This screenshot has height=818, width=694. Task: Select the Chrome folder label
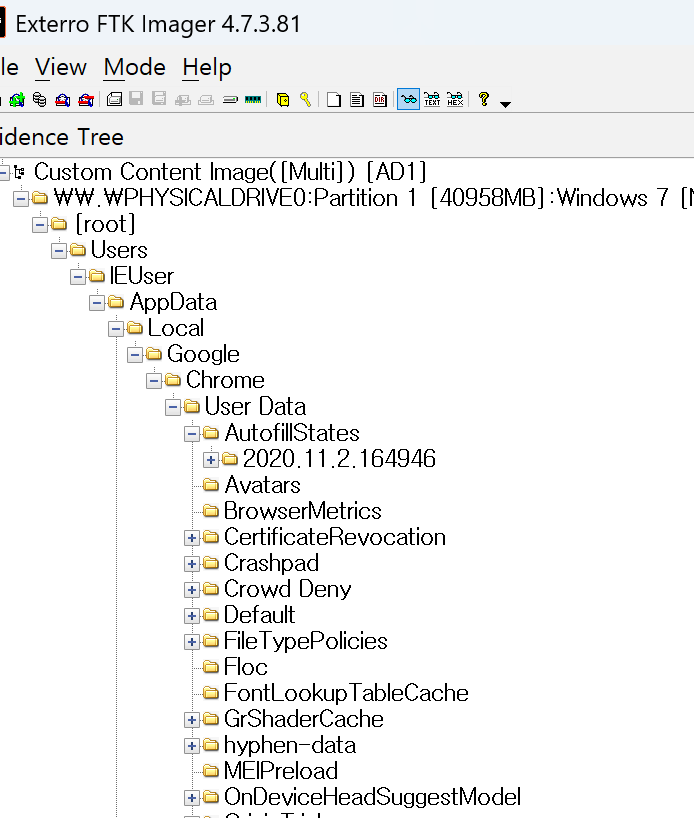click(x=225, y=380)
